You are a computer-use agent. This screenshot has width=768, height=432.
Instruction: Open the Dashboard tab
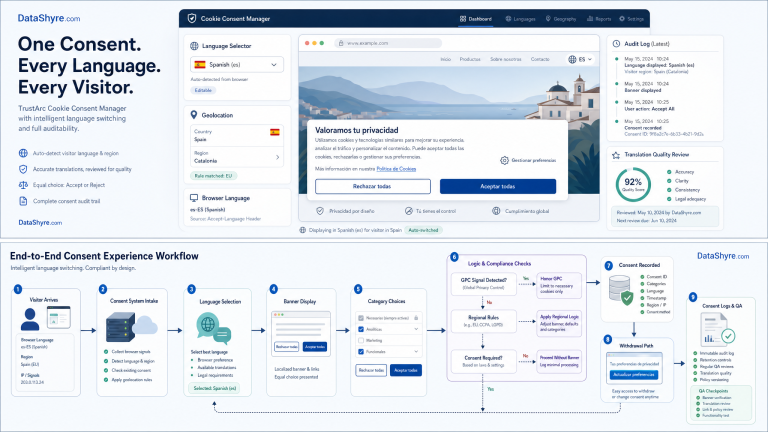point(476,19)
